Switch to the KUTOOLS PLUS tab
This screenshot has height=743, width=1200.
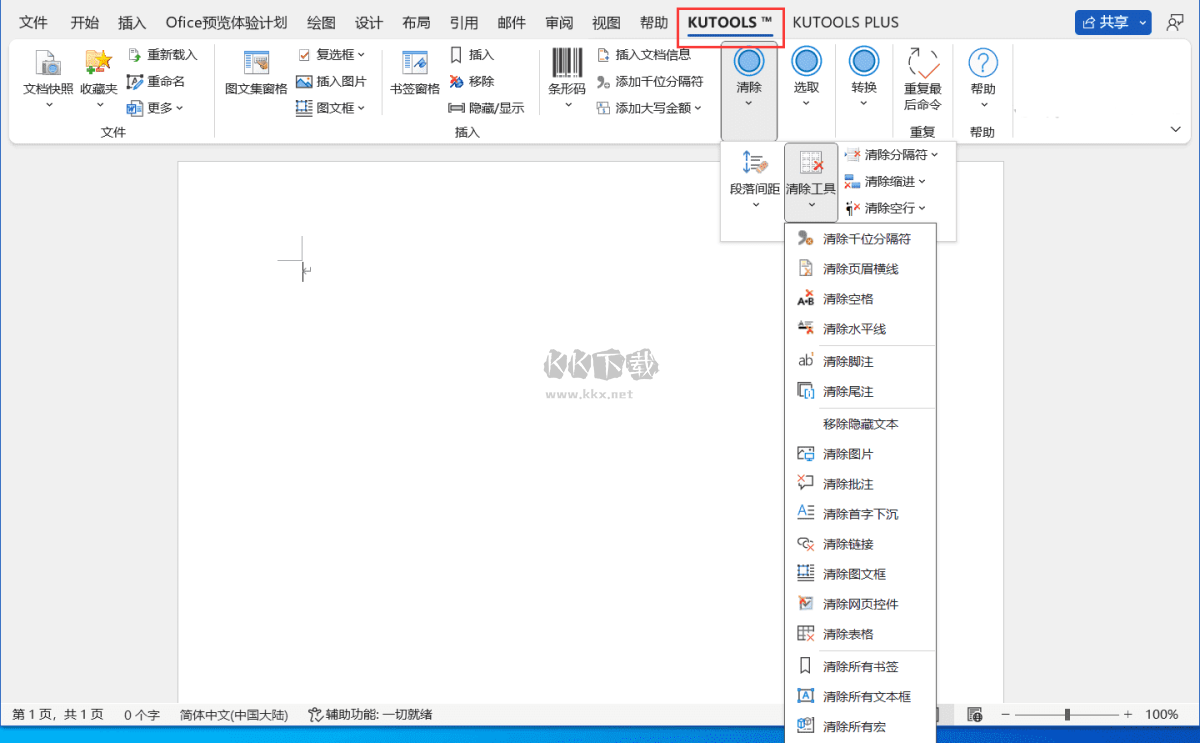(845, 22)
